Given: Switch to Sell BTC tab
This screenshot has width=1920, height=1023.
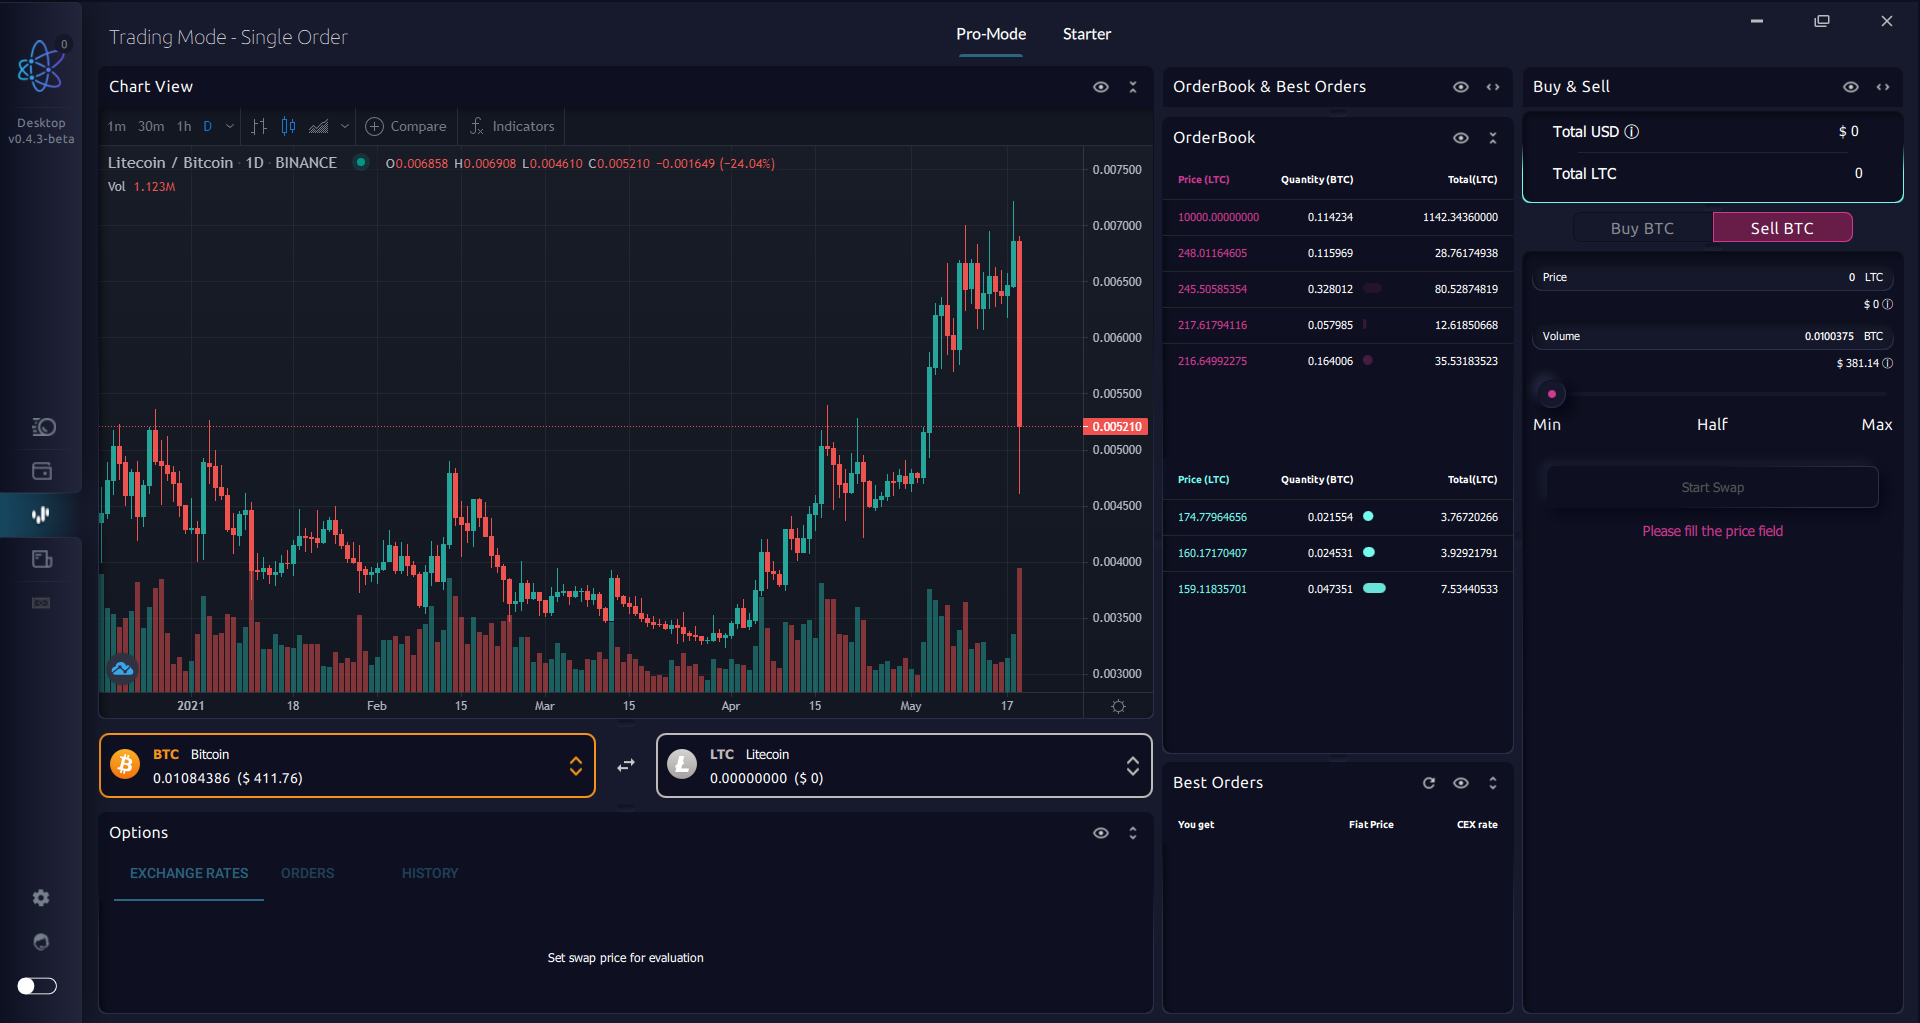Looking at the screenshot, I should click(x=1782, y=228).
